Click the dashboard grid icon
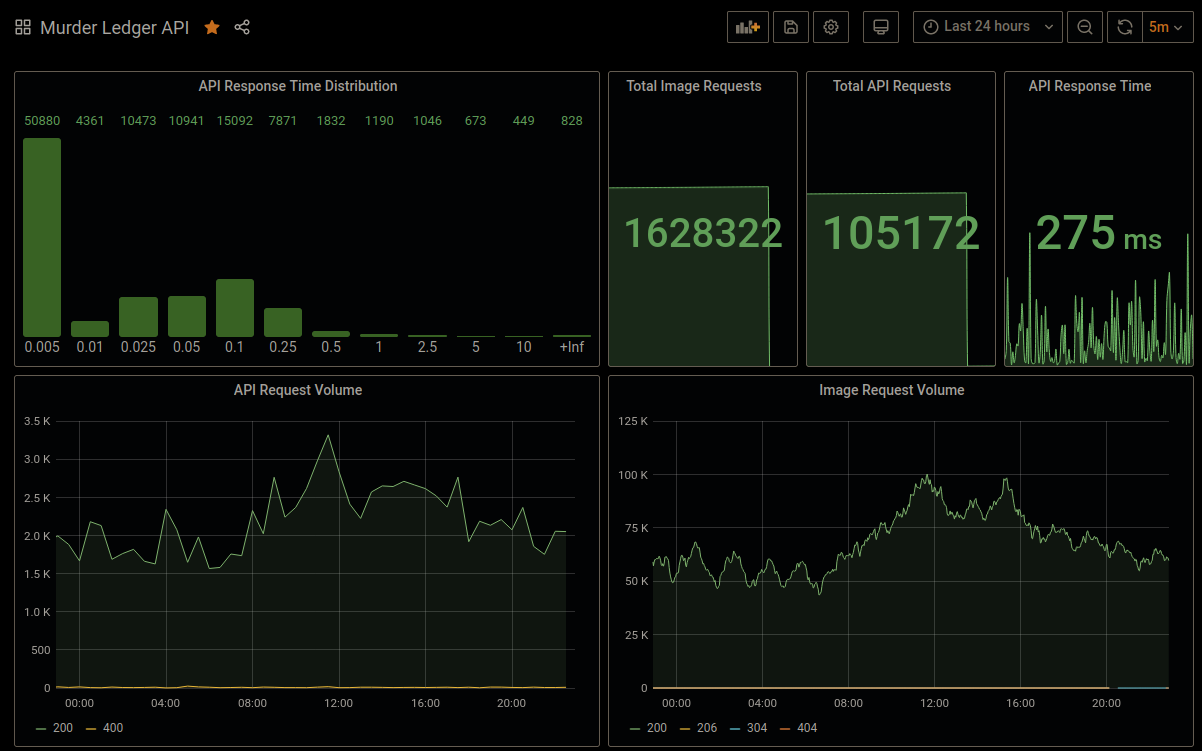This screenshot has width=1202, height=751. pos(23,28)
